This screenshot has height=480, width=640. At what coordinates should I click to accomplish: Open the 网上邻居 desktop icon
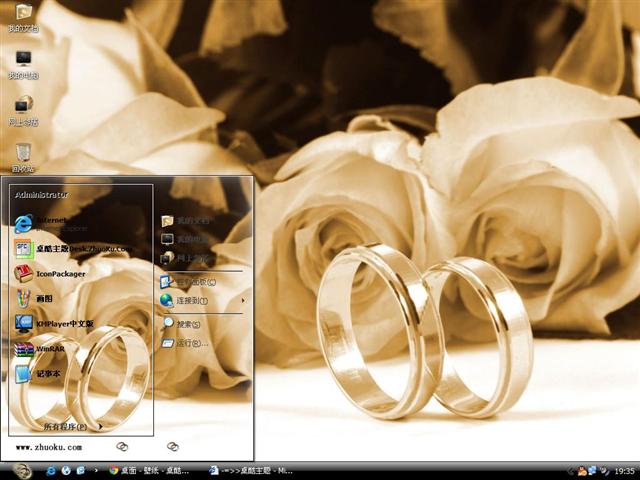[x=23, y=111]
